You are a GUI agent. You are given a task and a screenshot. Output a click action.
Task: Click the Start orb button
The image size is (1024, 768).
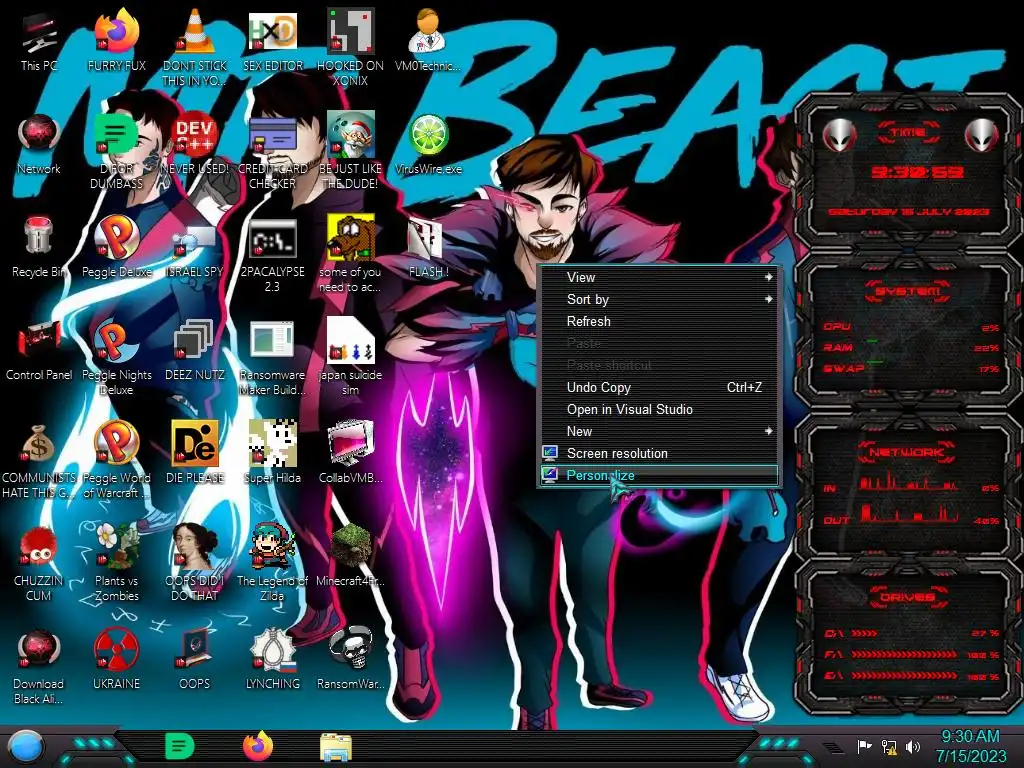coord(26,748)
